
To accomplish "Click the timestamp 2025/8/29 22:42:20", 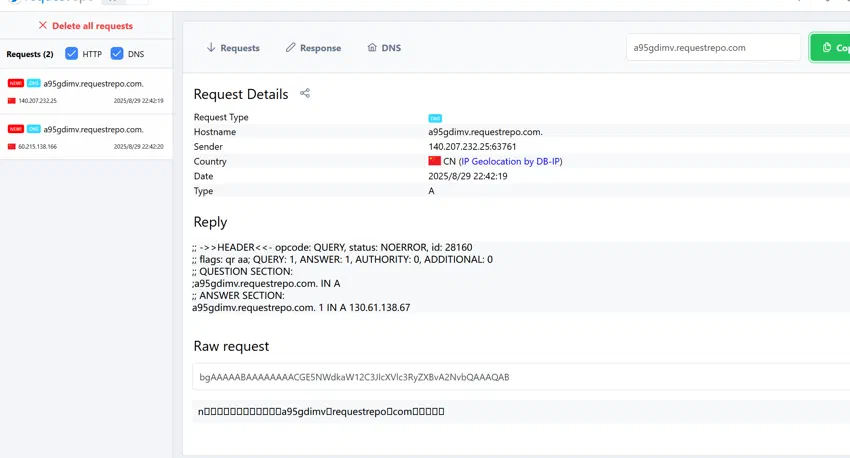I will [138, 146].
